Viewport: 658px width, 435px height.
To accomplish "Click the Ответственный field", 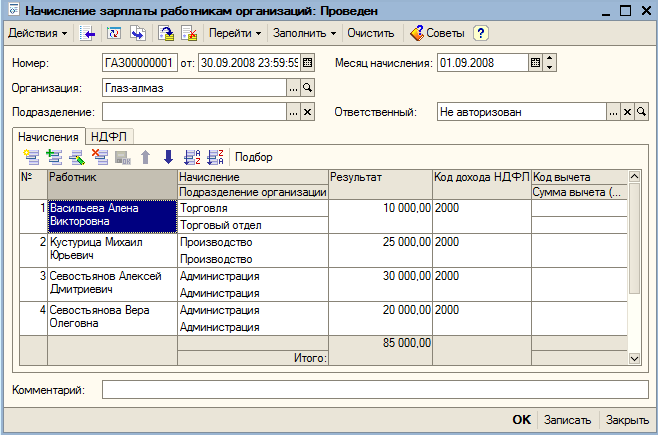I will tap(522, 112).
